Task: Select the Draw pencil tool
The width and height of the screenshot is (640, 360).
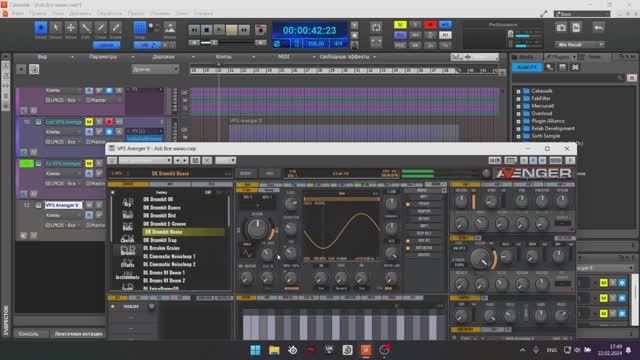Action: [x=100, y=27]
